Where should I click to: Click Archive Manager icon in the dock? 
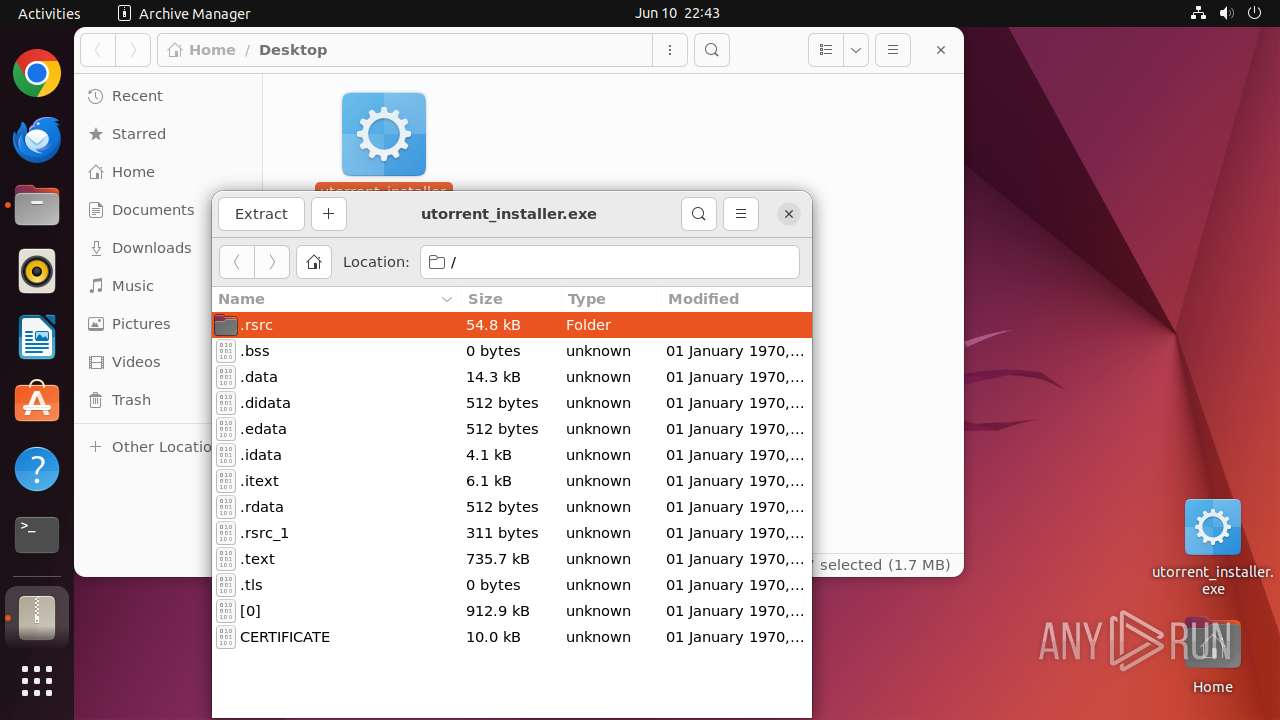[x=37, y=617]
